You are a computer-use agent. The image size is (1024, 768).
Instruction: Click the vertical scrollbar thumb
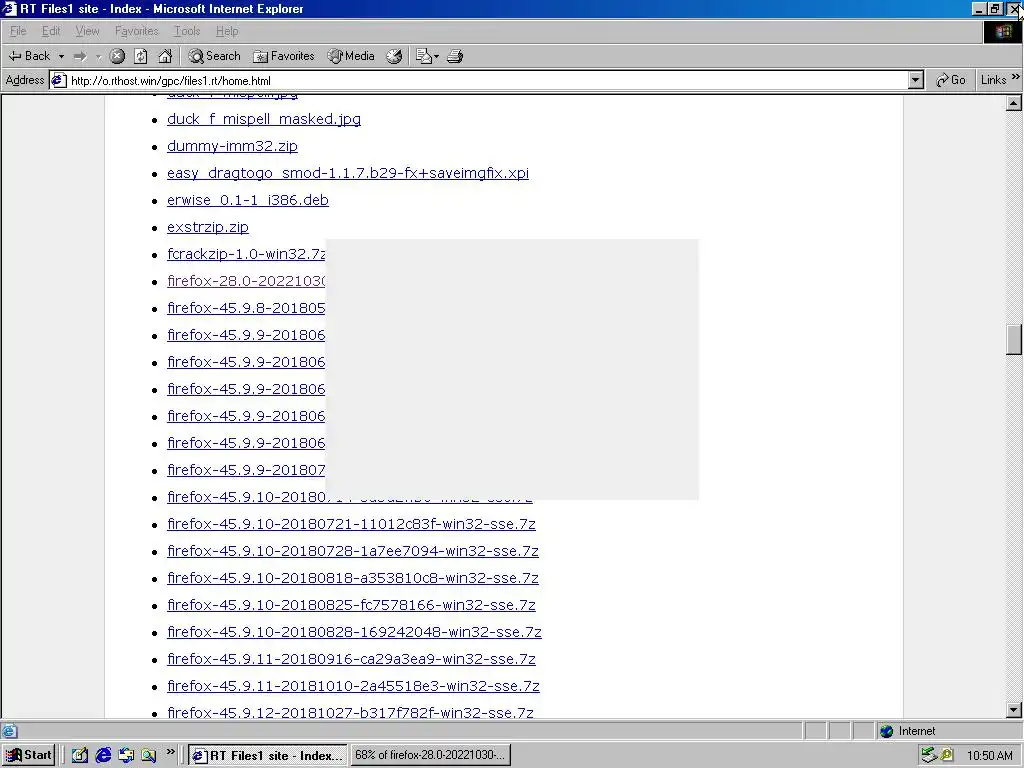(x=1014, y=340)
